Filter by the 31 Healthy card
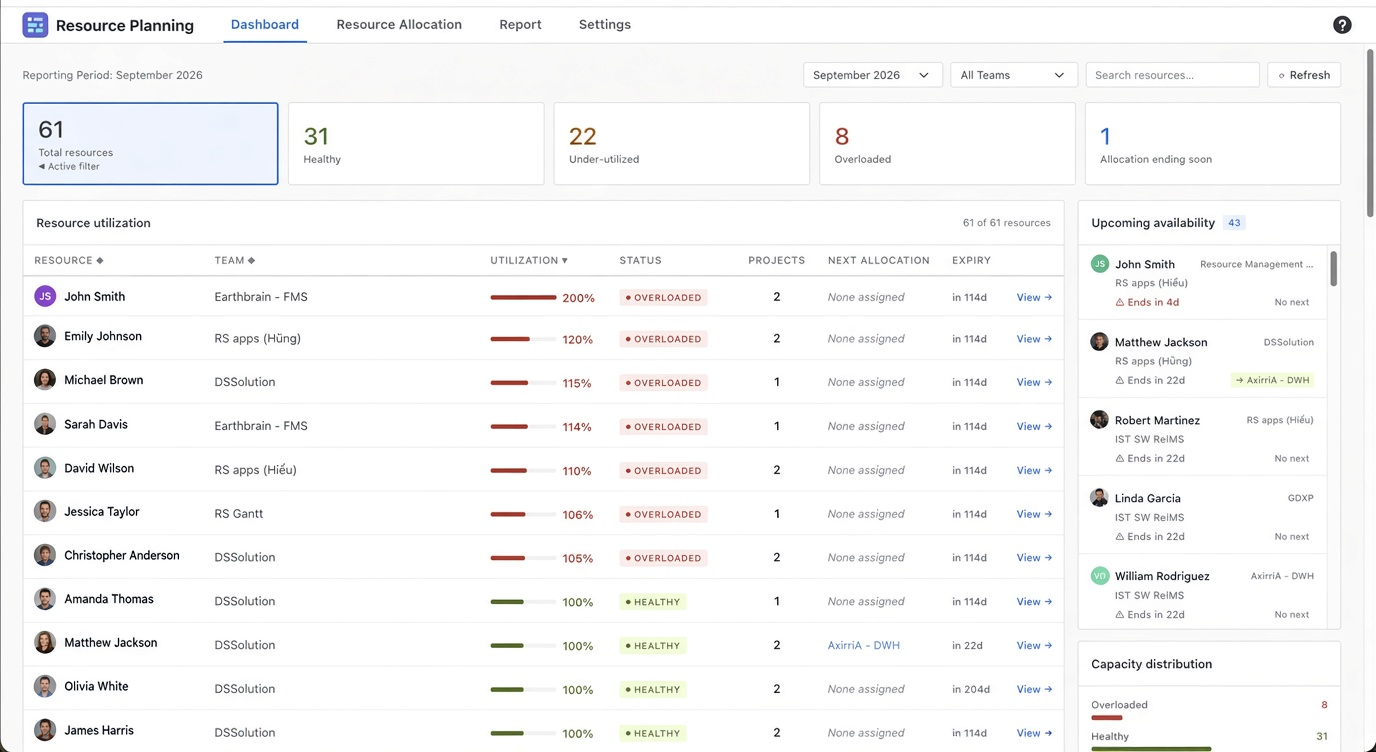The width and height of the screenshot is (1376, 752). tap(416, 144)
